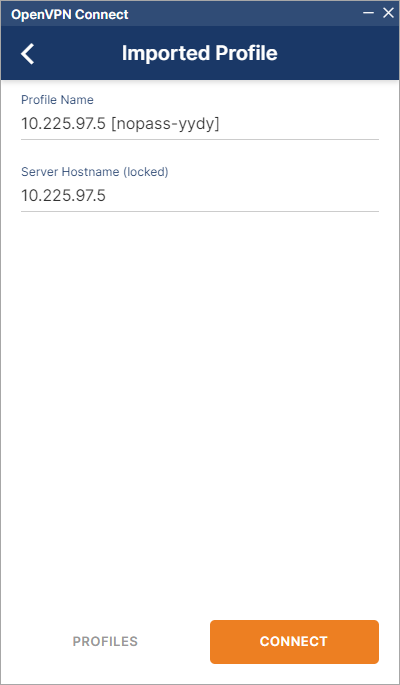Place cursor in the [nopass-yydy] text

[165, 125]
